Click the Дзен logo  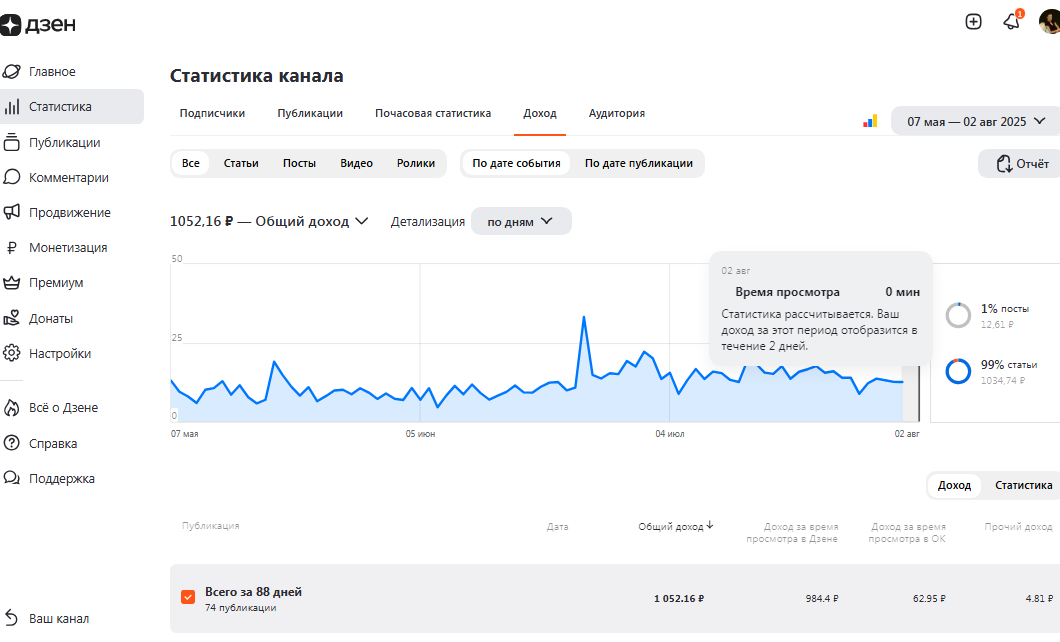pos(38,24)
